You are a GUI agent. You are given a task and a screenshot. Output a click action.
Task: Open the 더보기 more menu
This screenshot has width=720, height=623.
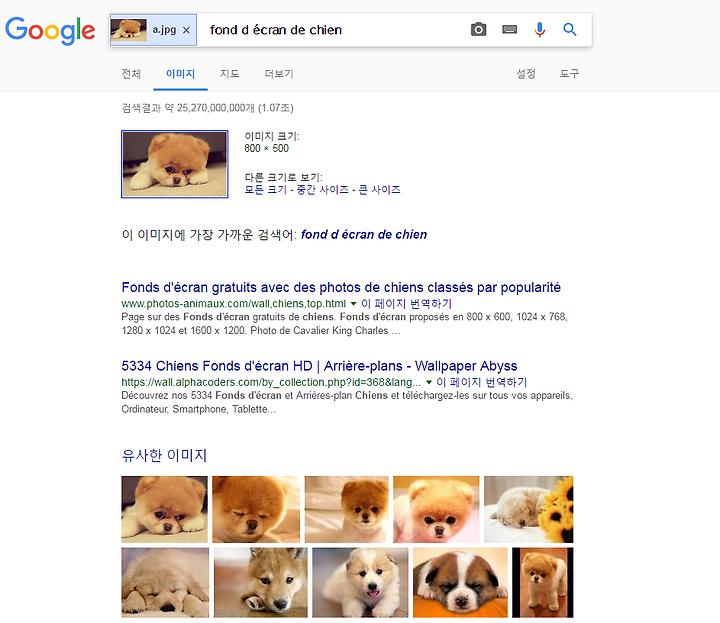point(279,73)
